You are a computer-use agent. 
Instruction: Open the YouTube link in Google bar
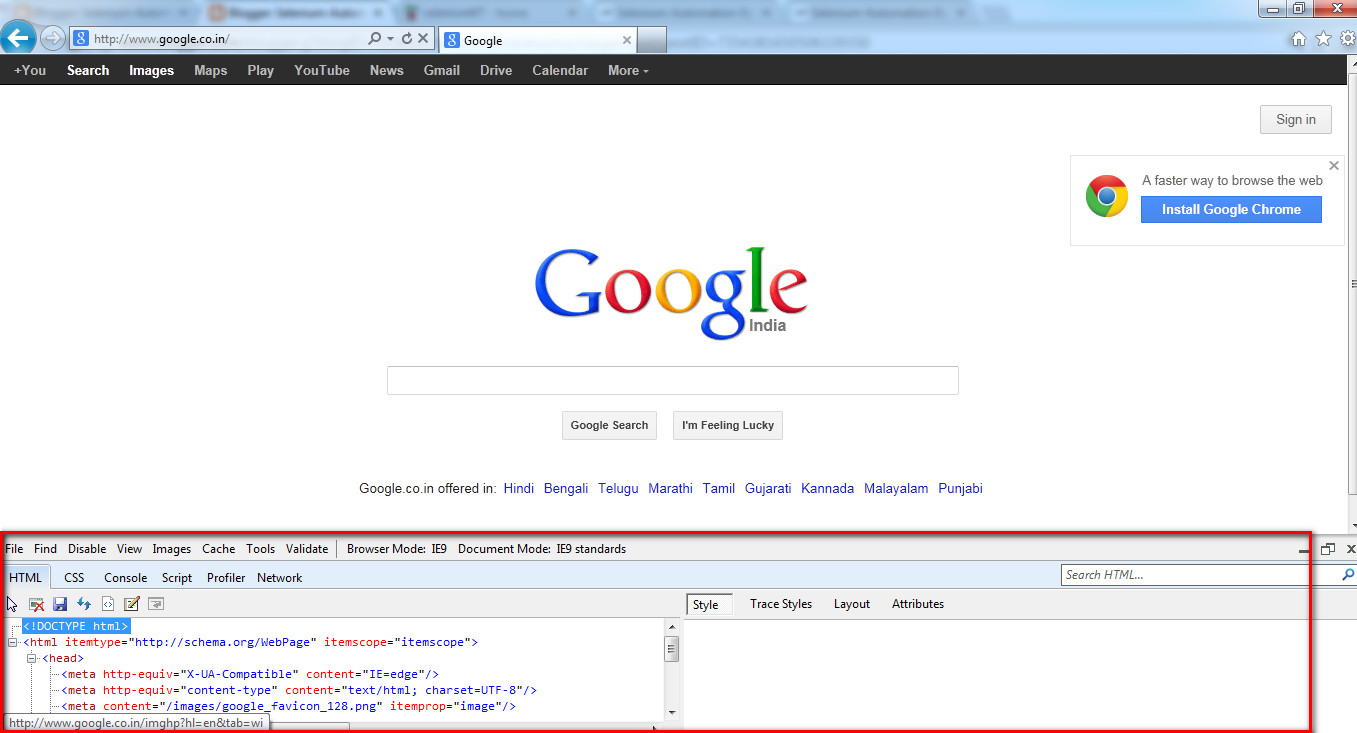tap(322, 70)
